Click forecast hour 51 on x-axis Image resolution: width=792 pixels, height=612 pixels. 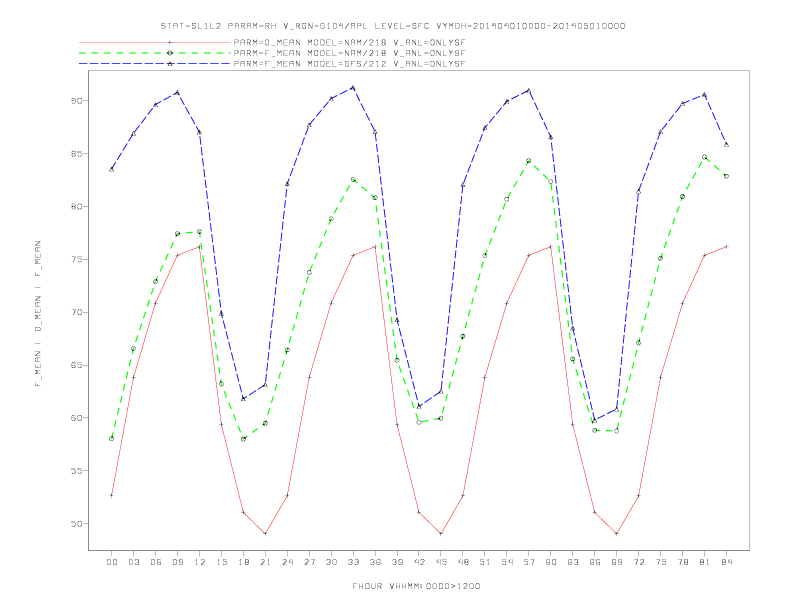[x=485, y=562]
